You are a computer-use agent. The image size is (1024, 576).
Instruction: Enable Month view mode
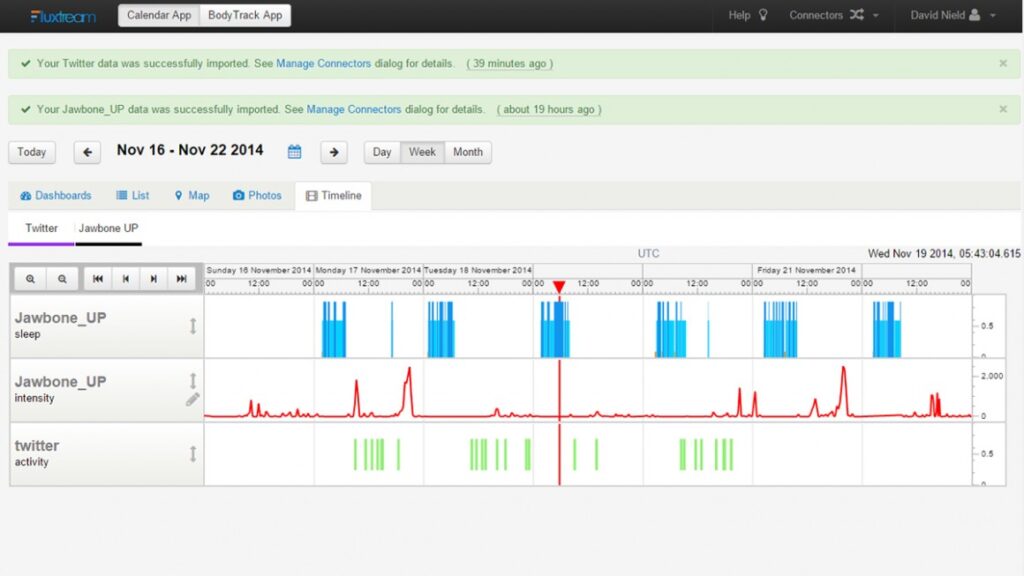click(x=468, y=152)
